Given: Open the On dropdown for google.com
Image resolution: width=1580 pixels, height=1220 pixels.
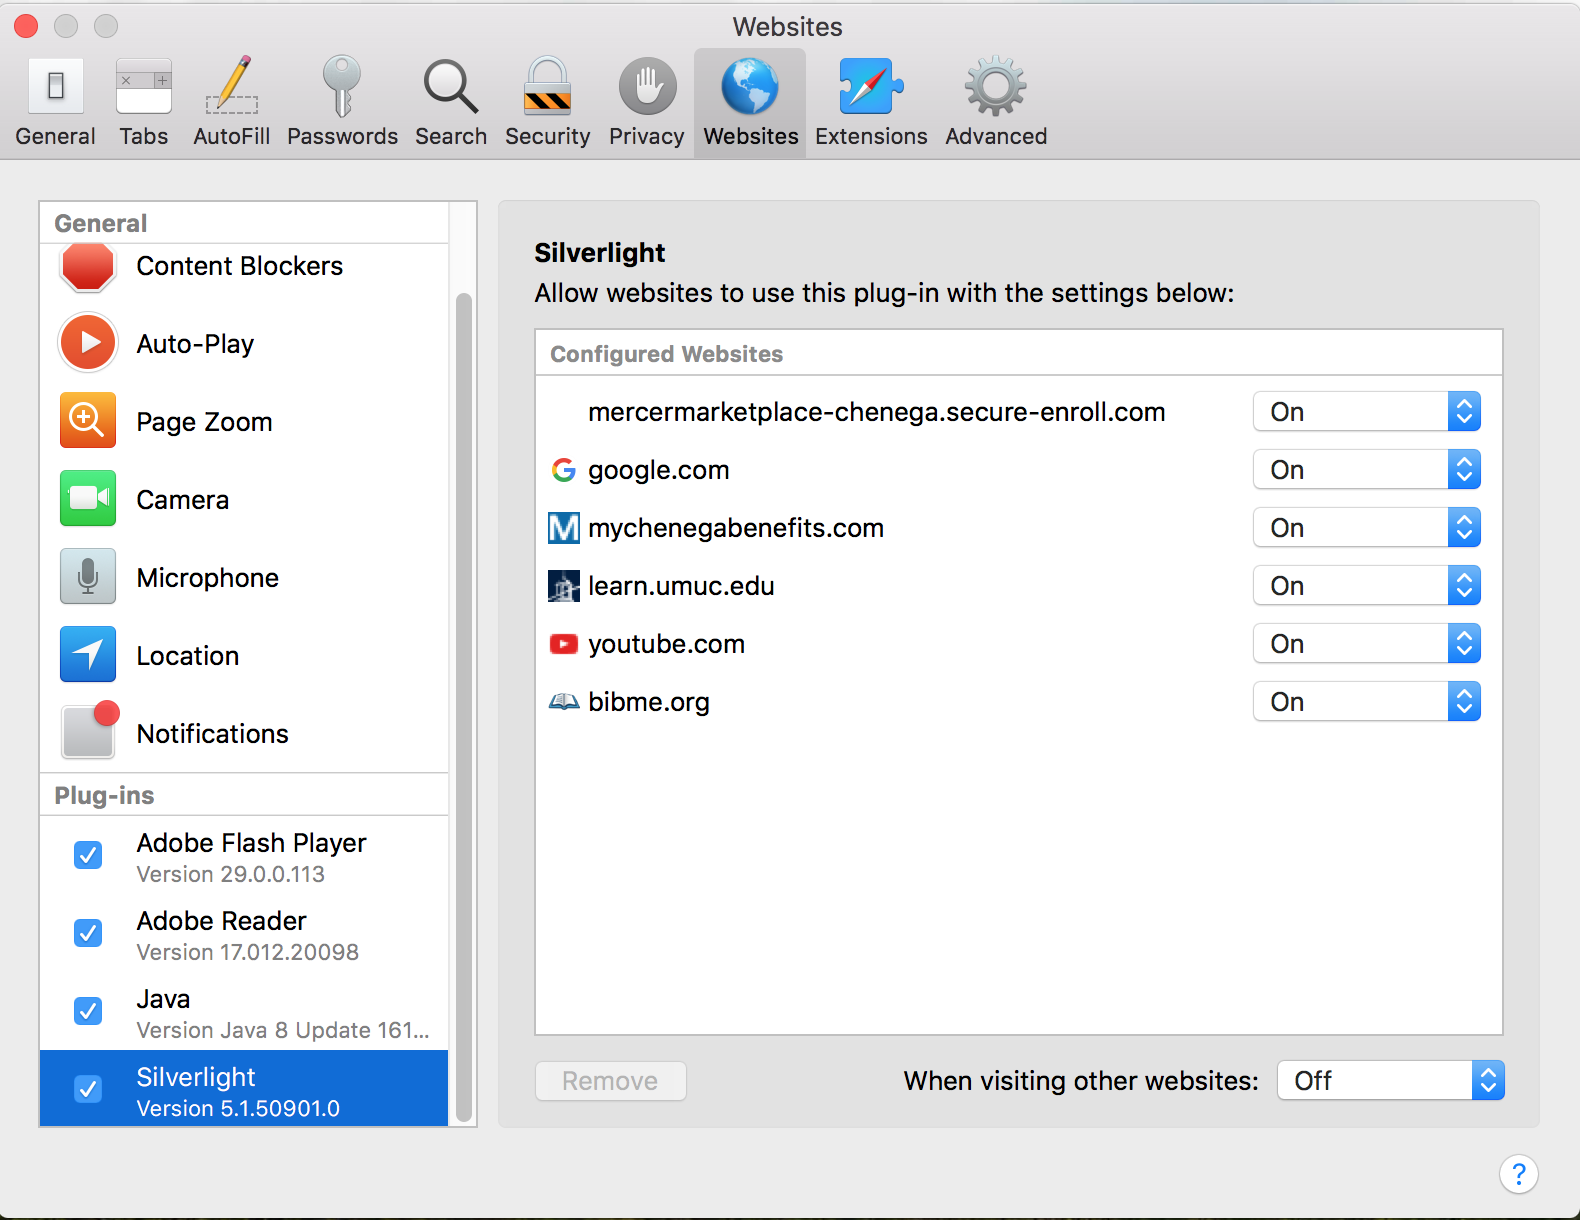Looking at the screenshot, I should click(x=1367, y=470).
